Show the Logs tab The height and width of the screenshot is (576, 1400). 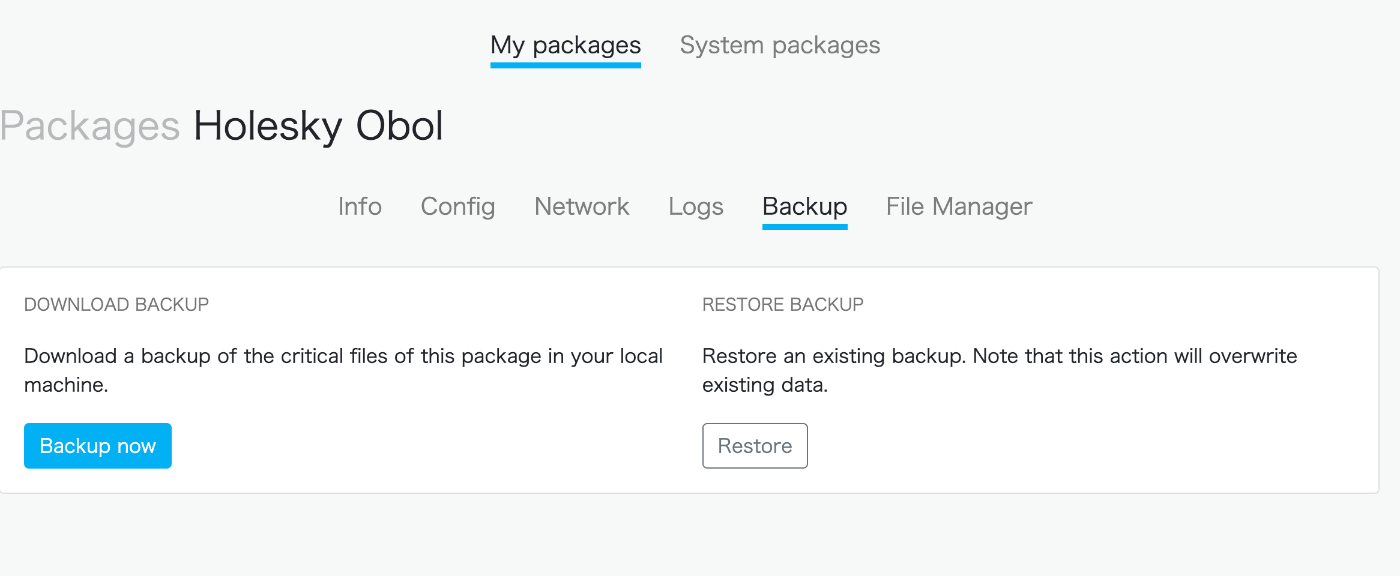(696, 206)
